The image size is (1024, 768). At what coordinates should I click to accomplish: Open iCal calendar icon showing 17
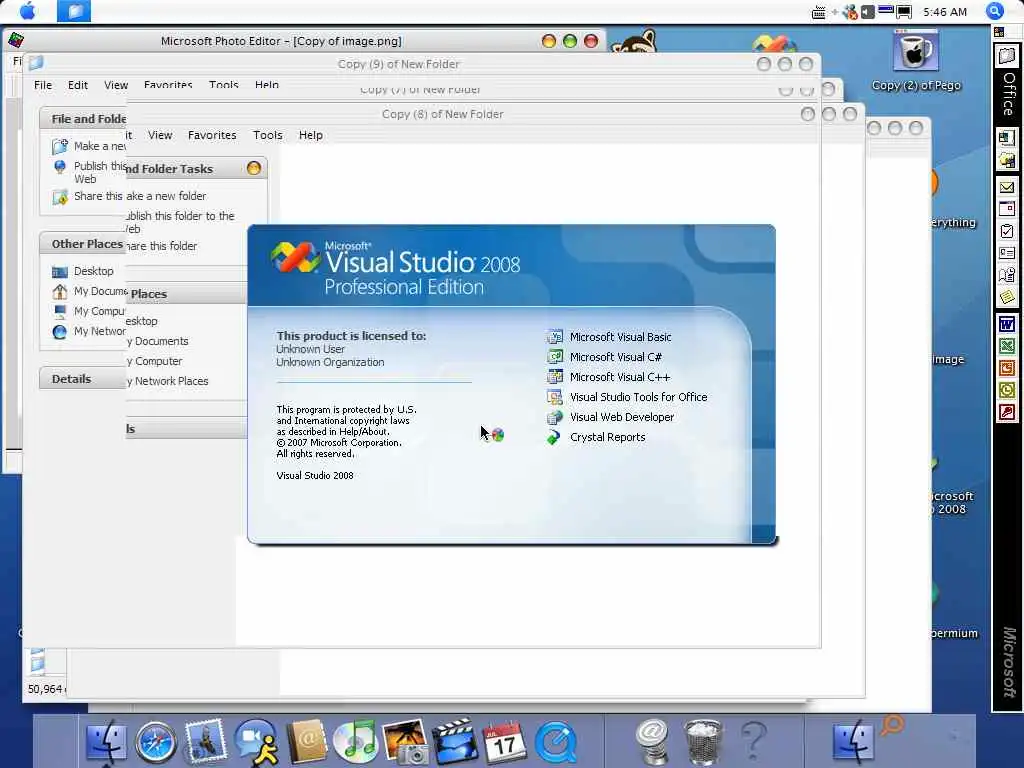point(504,742)
